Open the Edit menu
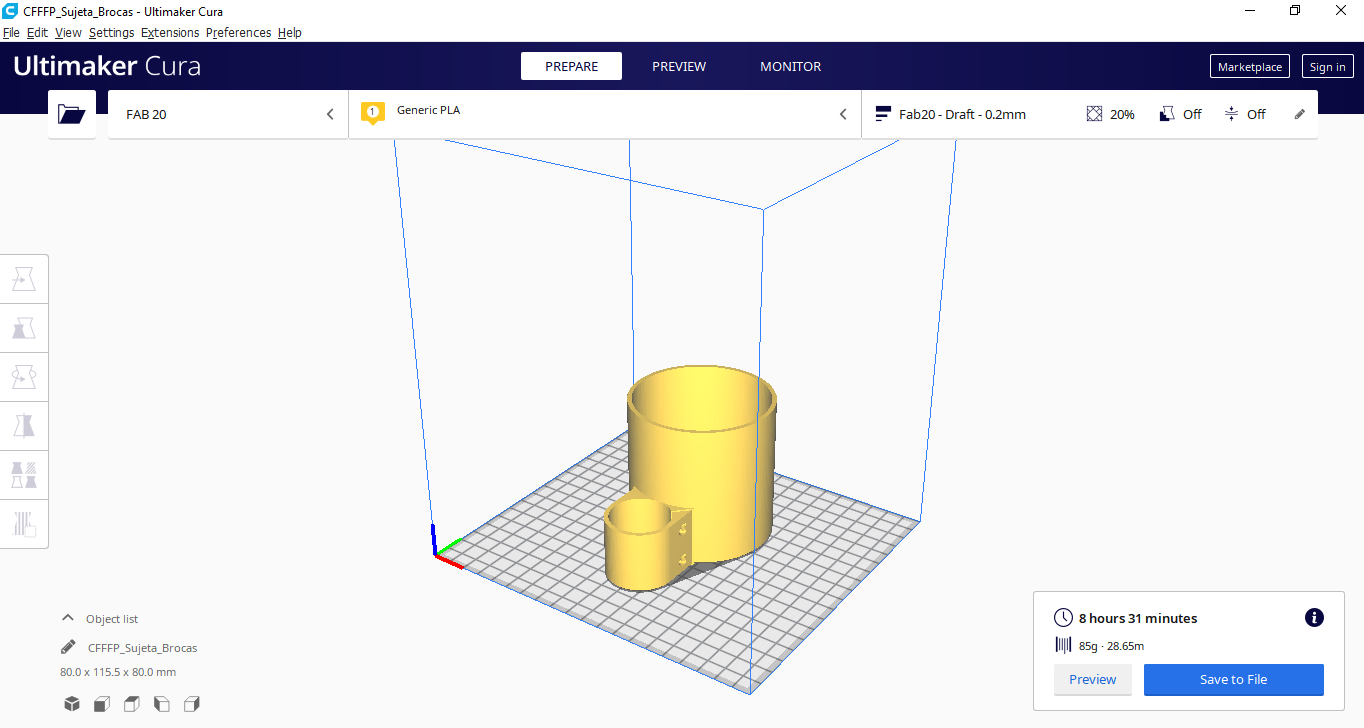The height and width of the screenshot is (728, 1364). (x=37, y=32)
